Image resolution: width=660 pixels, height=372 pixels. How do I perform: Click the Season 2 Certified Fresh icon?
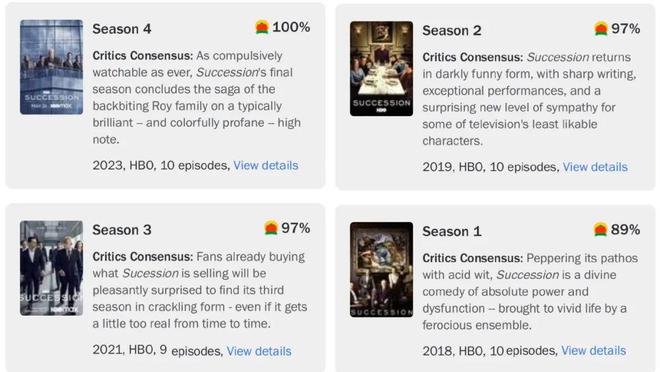[601, 29]
